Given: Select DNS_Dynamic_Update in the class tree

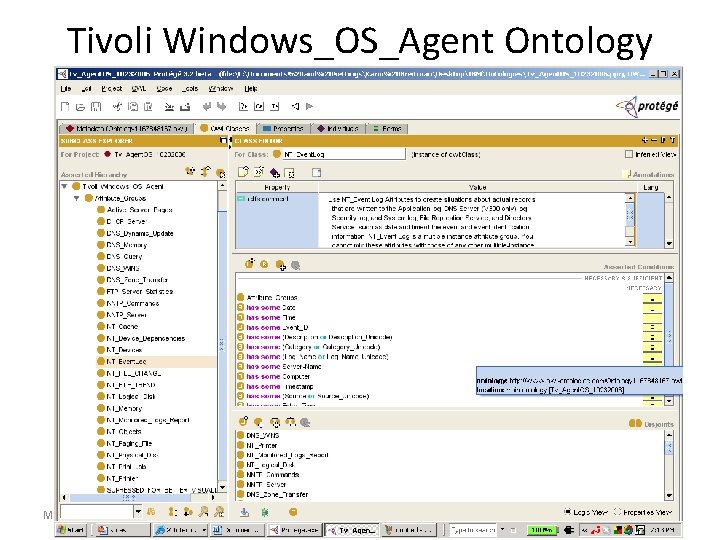Looking at the screenshot, I should [140, 233].
